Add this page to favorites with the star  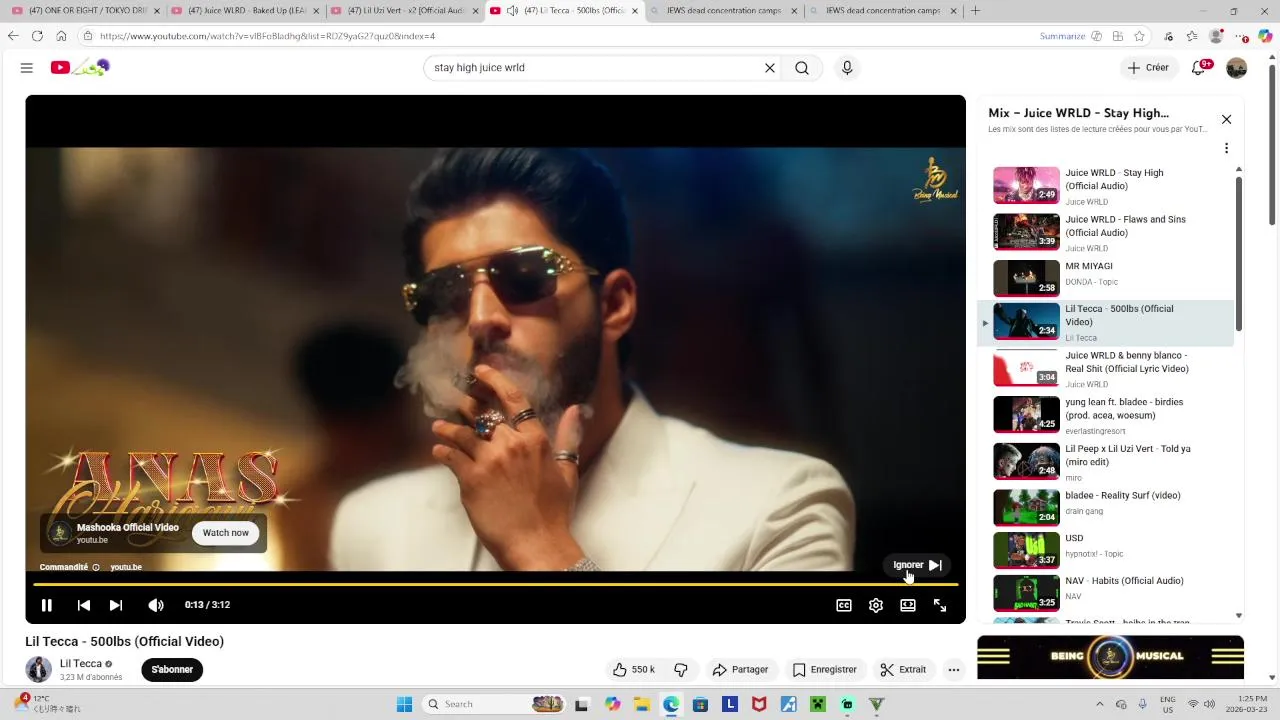click(1139, 36)
